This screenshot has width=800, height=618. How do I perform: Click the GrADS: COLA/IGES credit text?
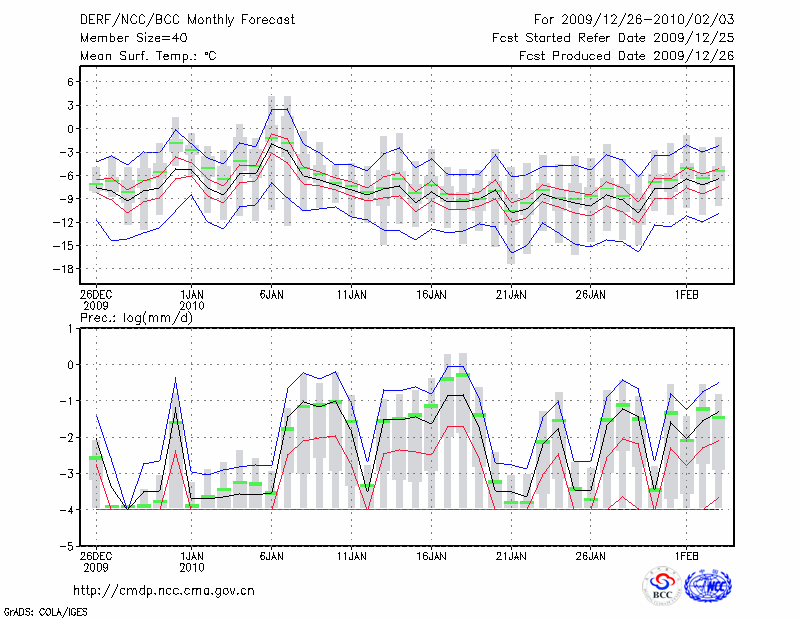[43, 610]
